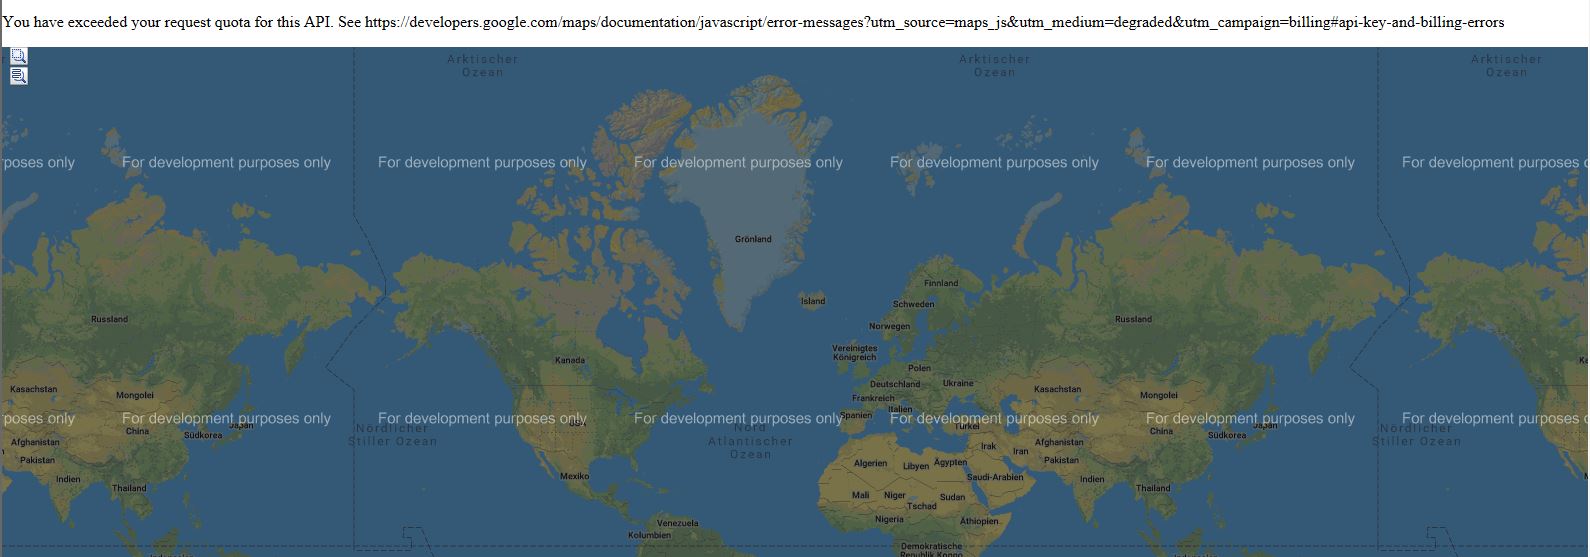Select the Kanada label on the map
Screen dimensions: 1590x557
click(570, 360)
